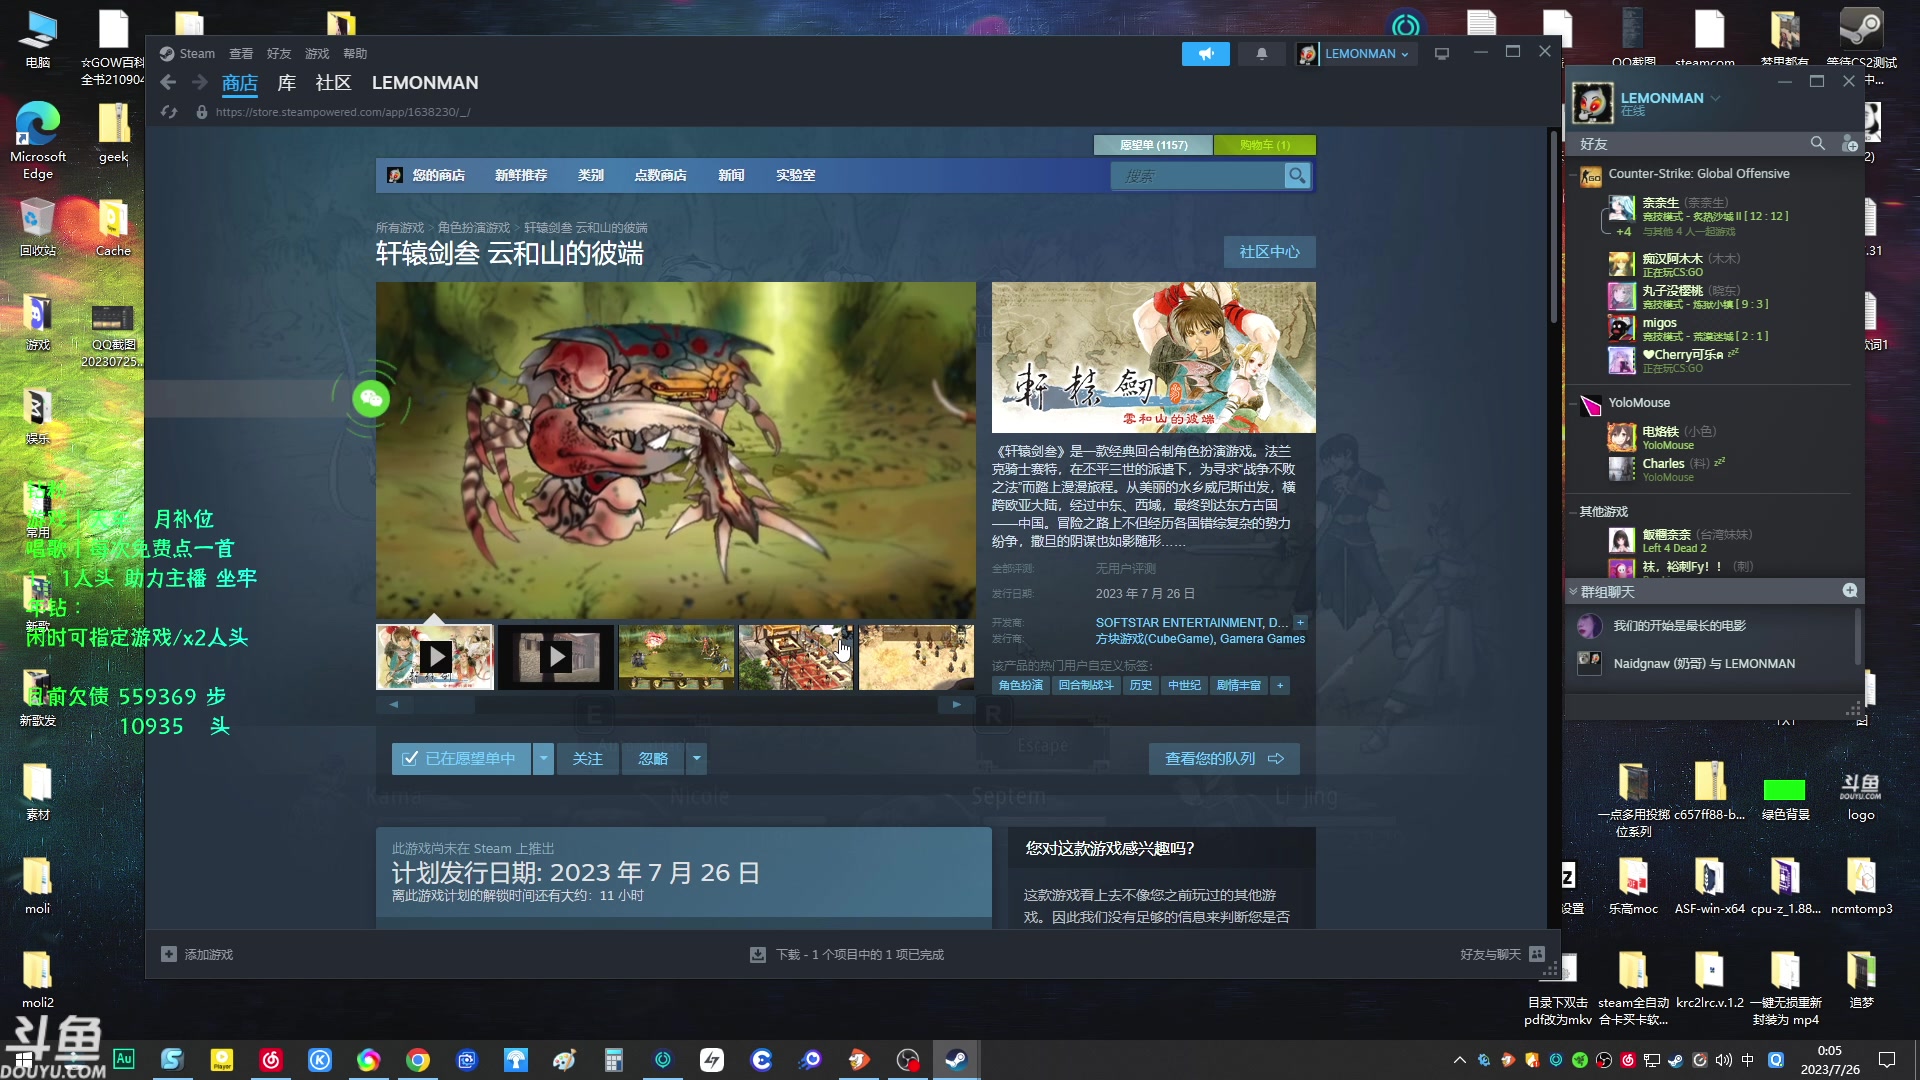This screenshot has width=1920, height=1080.
Task: Collapse the 其他游戏 friends group
Action: pyautogui.click(x=1572, y=512)
